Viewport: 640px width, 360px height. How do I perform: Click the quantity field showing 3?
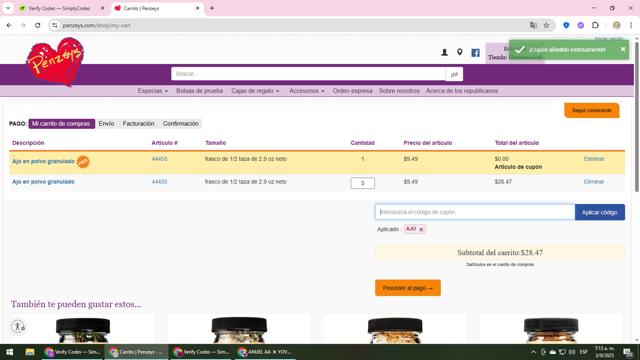pyautogui.click(x=362, y=183)
